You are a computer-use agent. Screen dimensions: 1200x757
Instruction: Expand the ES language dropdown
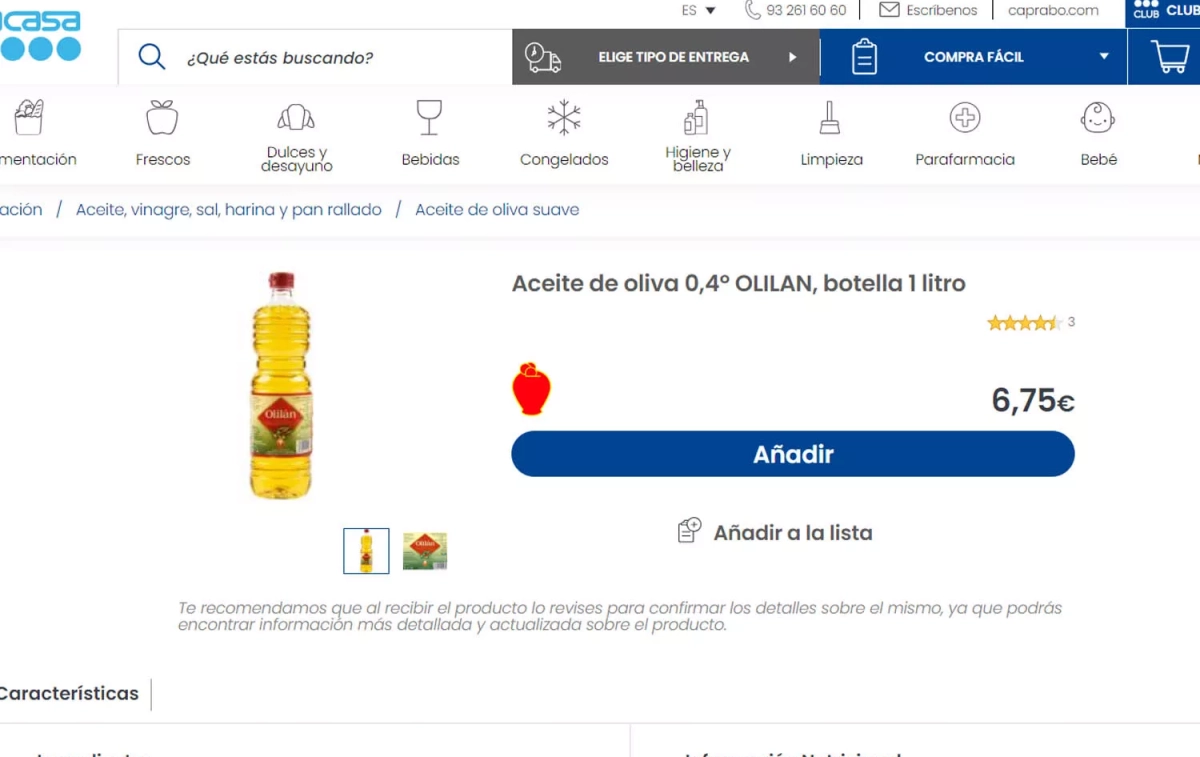coord(699,10)
